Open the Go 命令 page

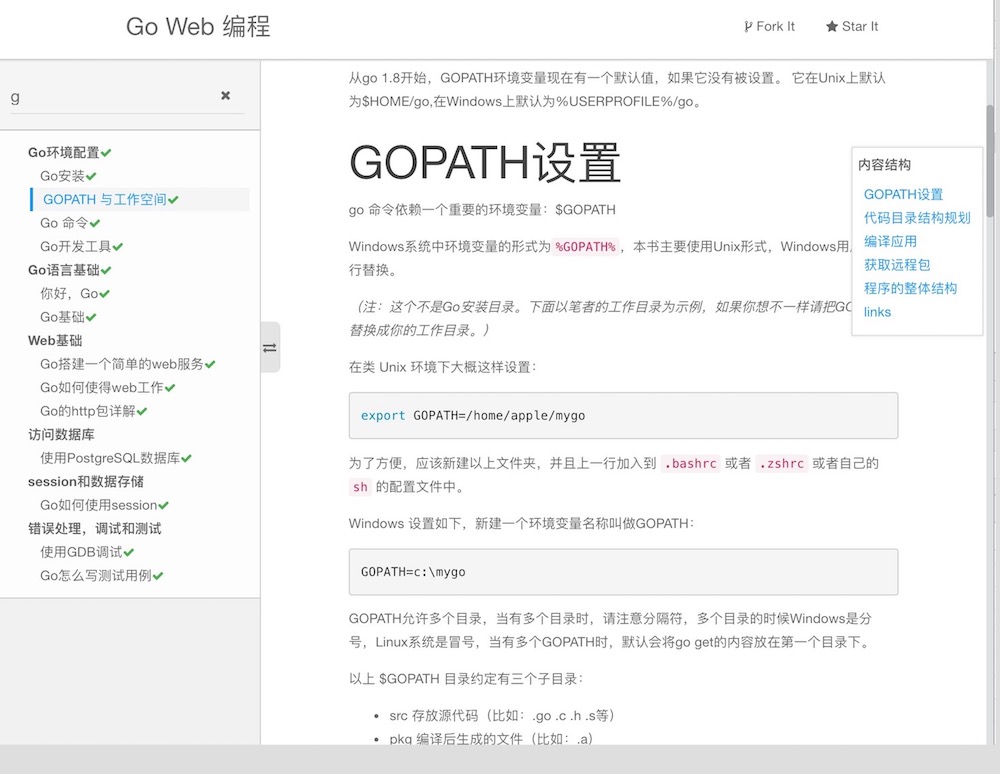(64, 223)
